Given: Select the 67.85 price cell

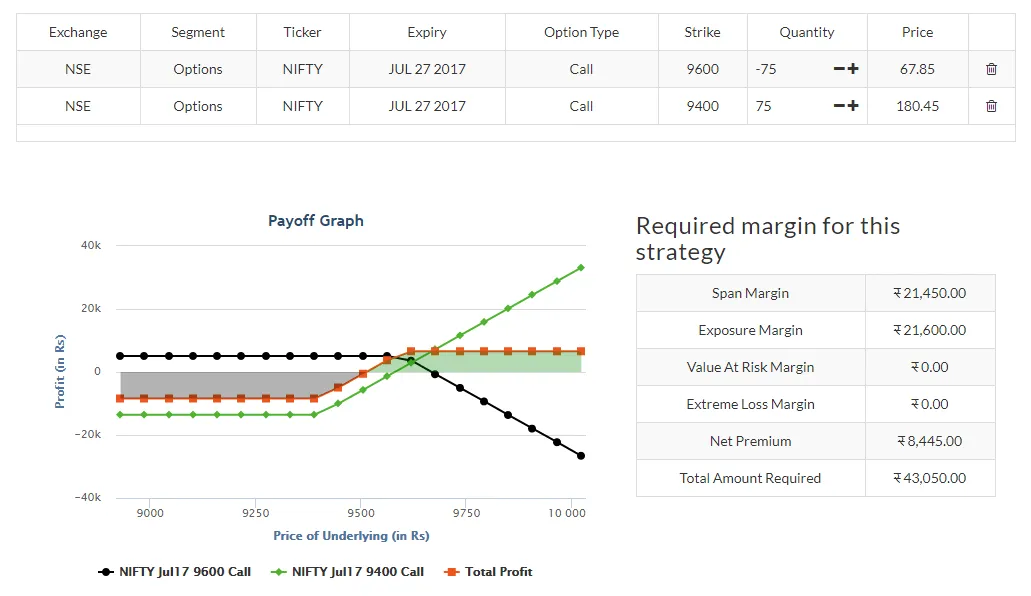Looking at the screenshot, I should pyautogui.click(x=917, y=69).
